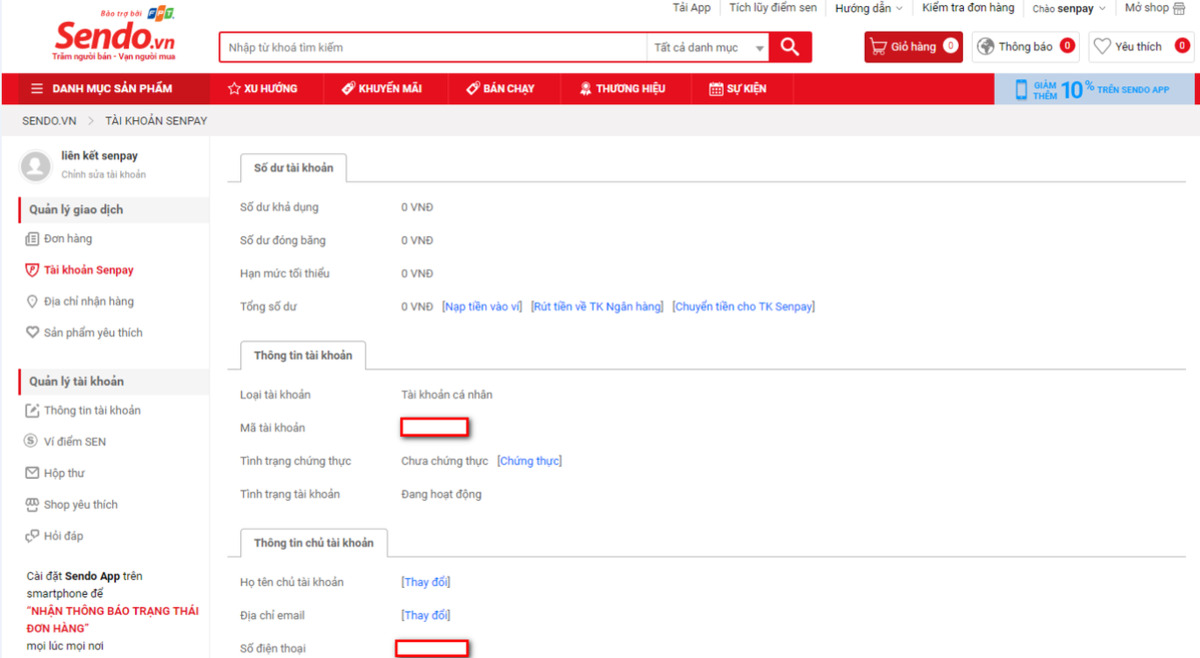Click the Xu hướng star icon
The width and height of the screenshot is (1200, 658).
pyautogui.click(x=234, y=89)
